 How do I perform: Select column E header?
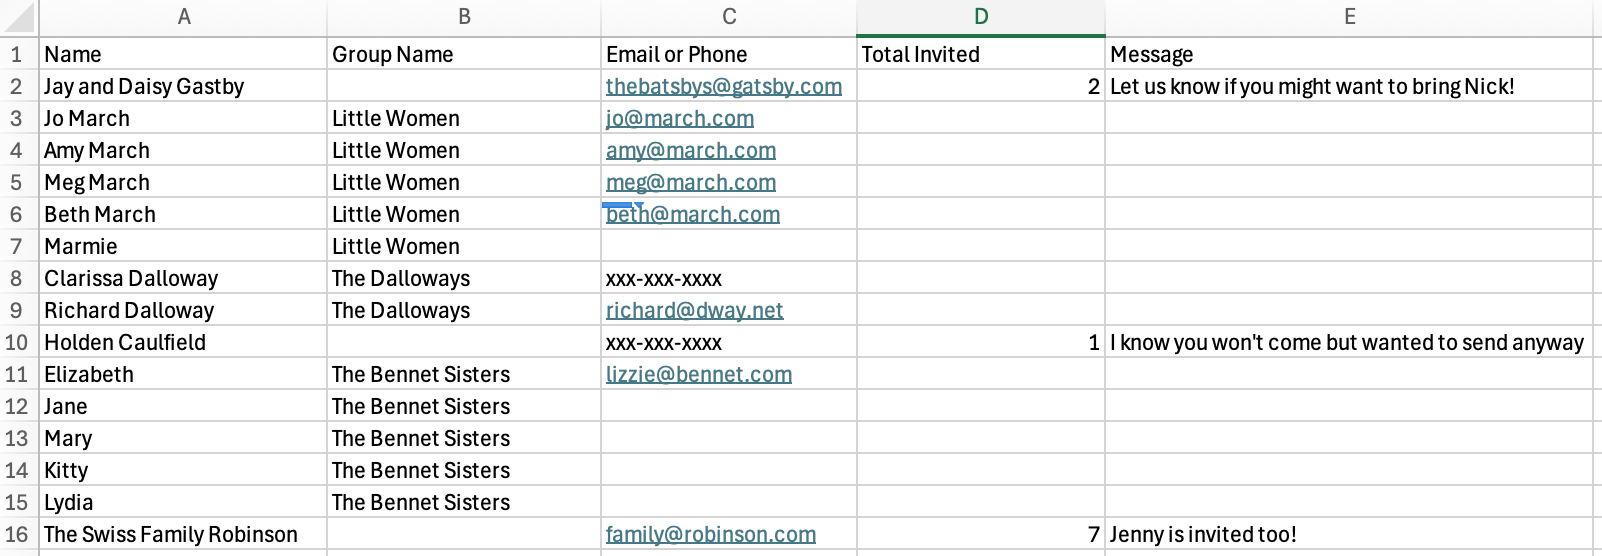1349,17
